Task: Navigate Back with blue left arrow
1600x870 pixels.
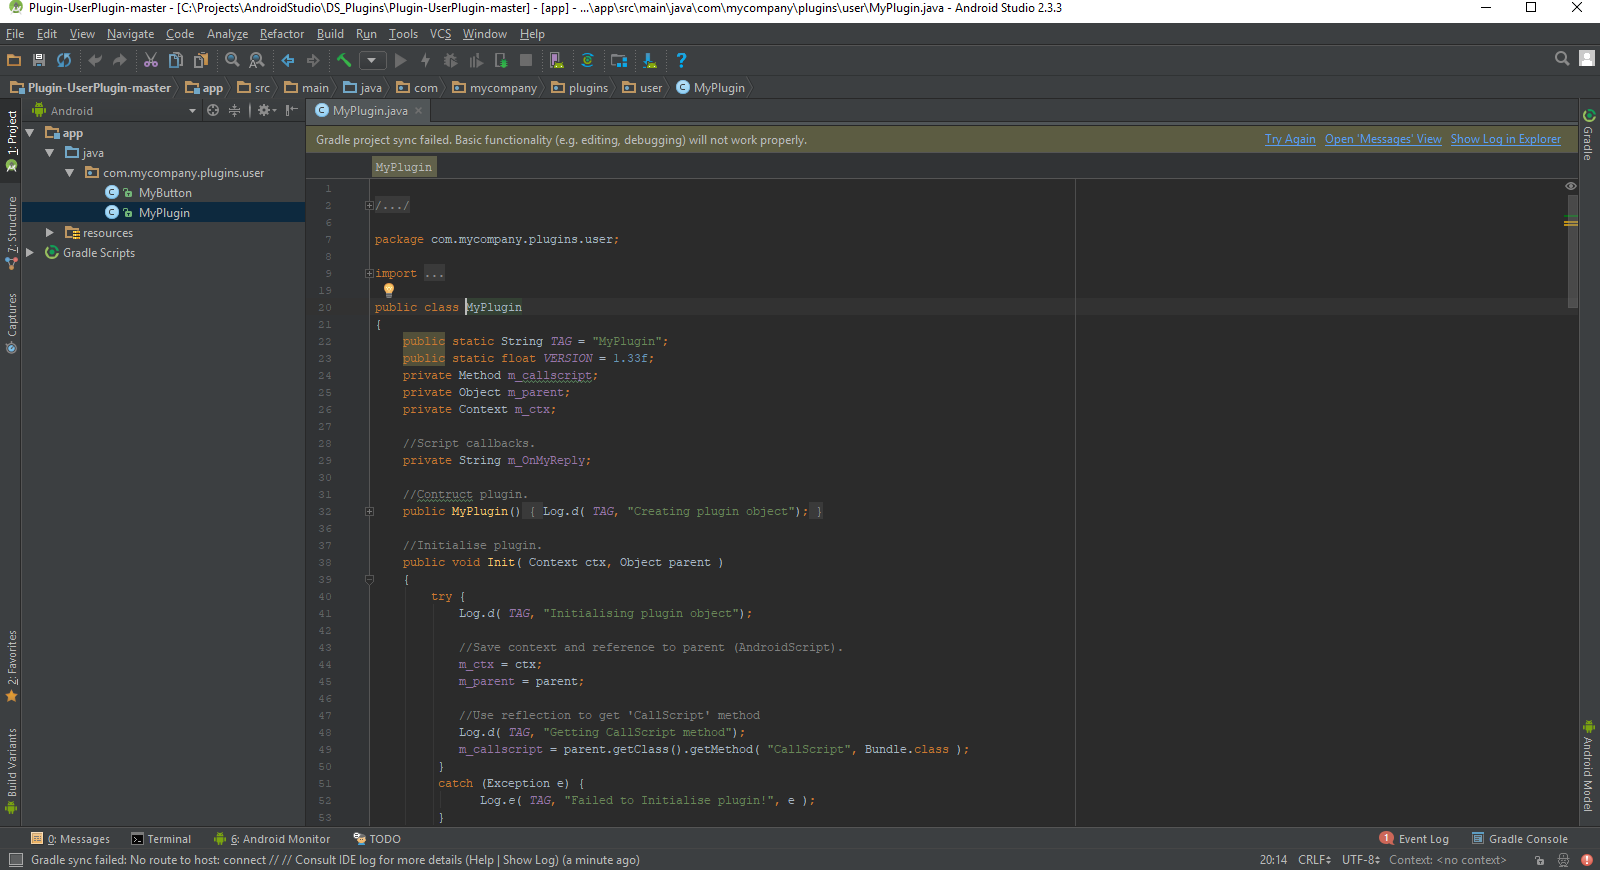Action: tap(288, 60)
